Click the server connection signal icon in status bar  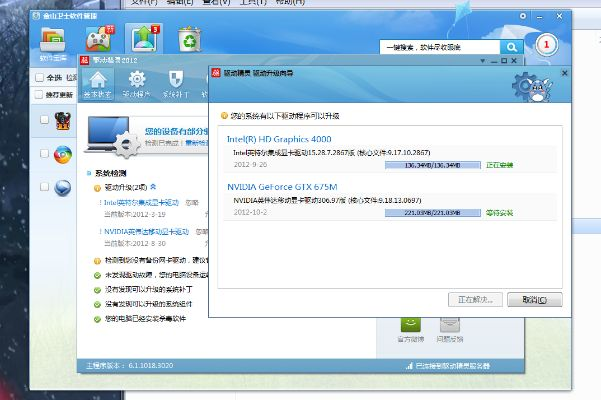coord(409,366)
